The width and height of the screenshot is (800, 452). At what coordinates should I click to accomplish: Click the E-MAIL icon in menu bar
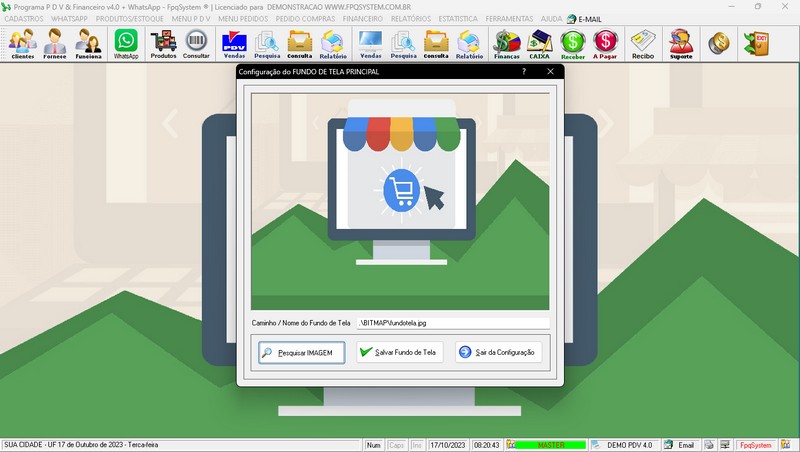pyautogui.click(x=571, y=19)
